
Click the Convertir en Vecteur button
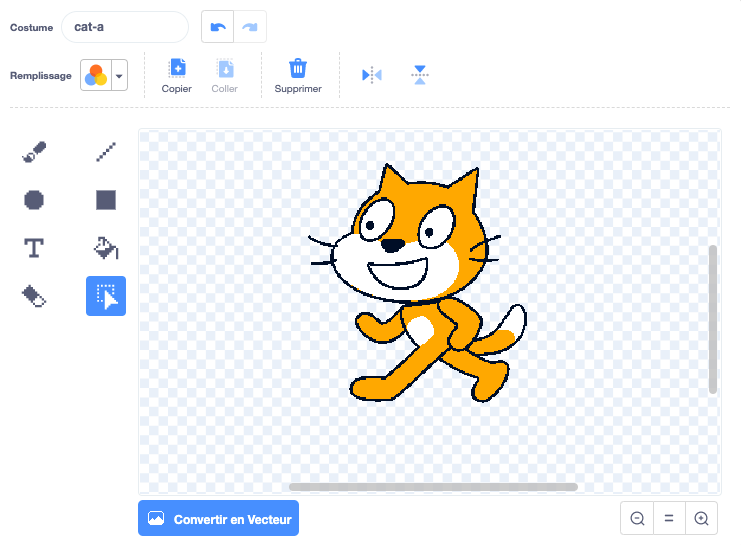(218, 519)
